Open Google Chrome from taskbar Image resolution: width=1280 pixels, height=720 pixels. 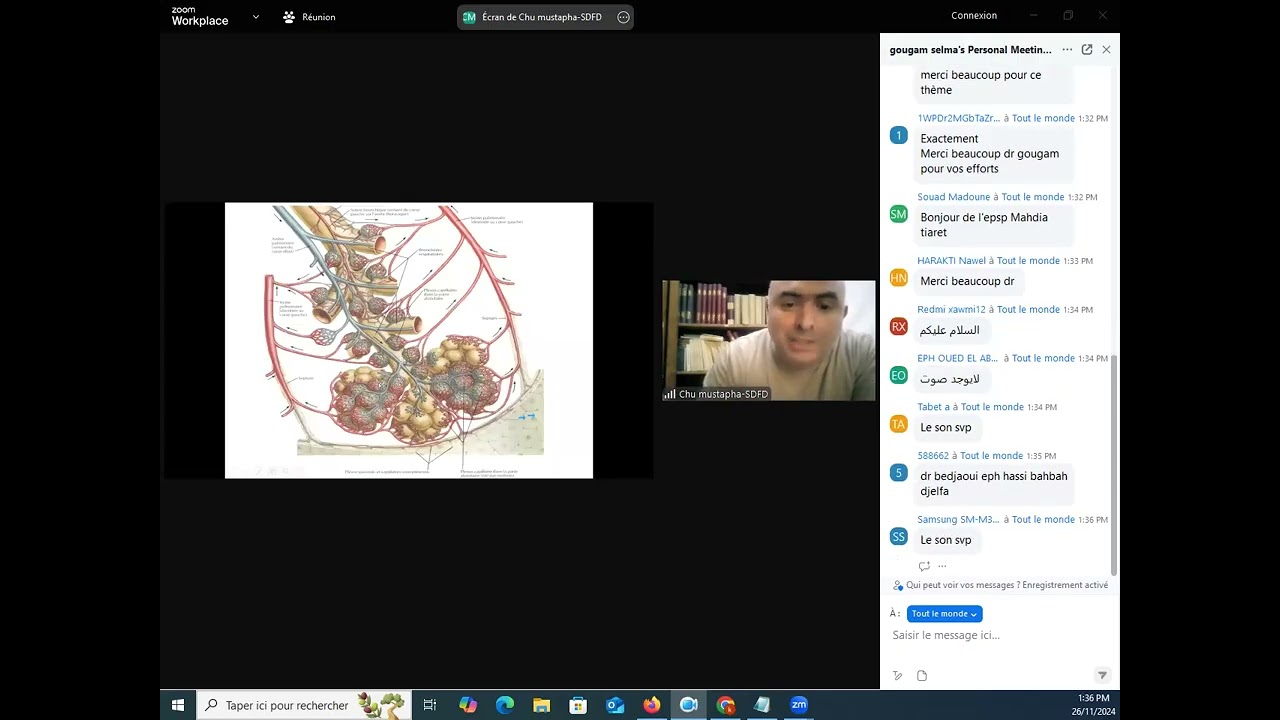pyautogui.click(x=726, y=705)
